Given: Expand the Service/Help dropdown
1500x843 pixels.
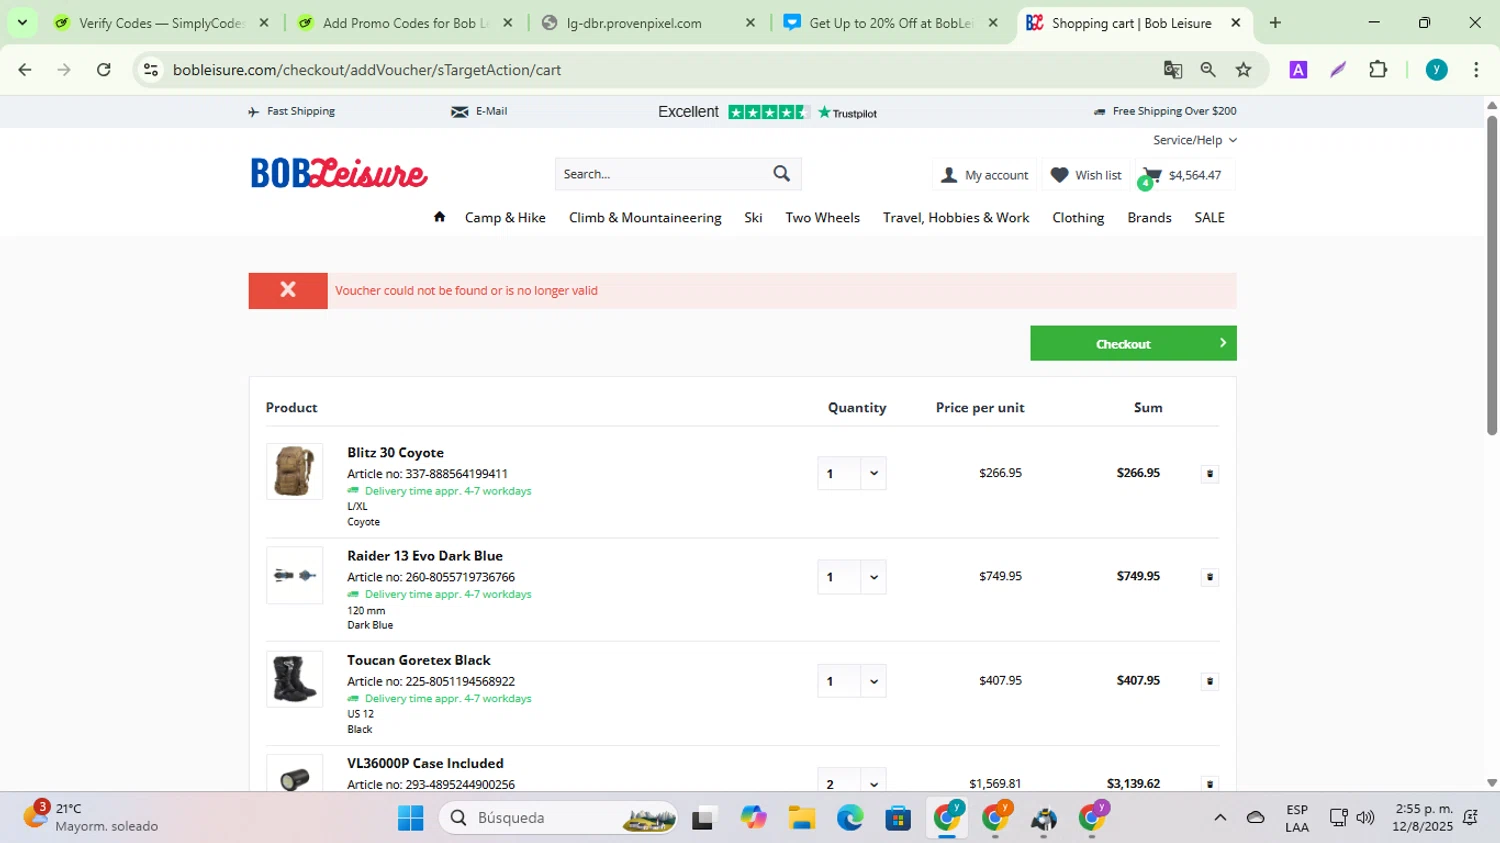Looking at the screenshot, I should [1194, 140].
